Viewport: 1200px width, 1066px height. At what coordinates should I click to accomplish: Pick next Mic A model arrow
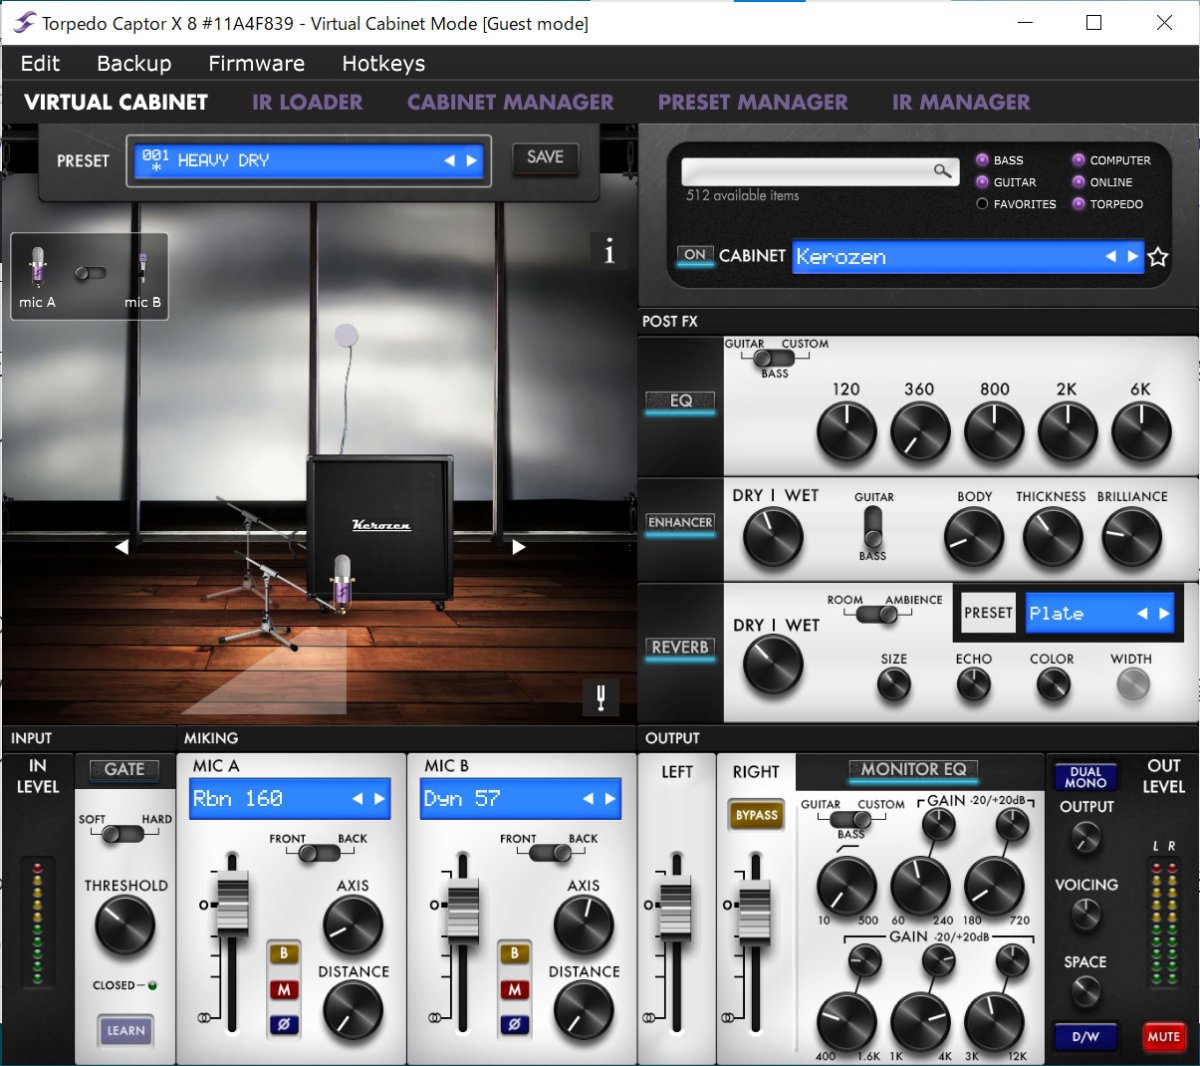click(x=379, y=799)
